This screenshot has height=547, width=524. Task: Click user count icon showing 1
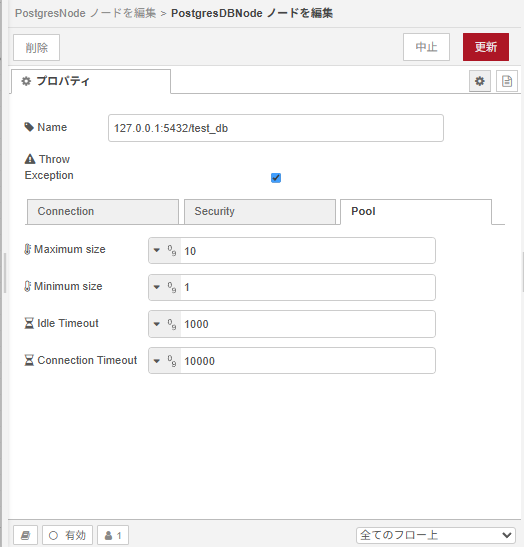[113, 535]
